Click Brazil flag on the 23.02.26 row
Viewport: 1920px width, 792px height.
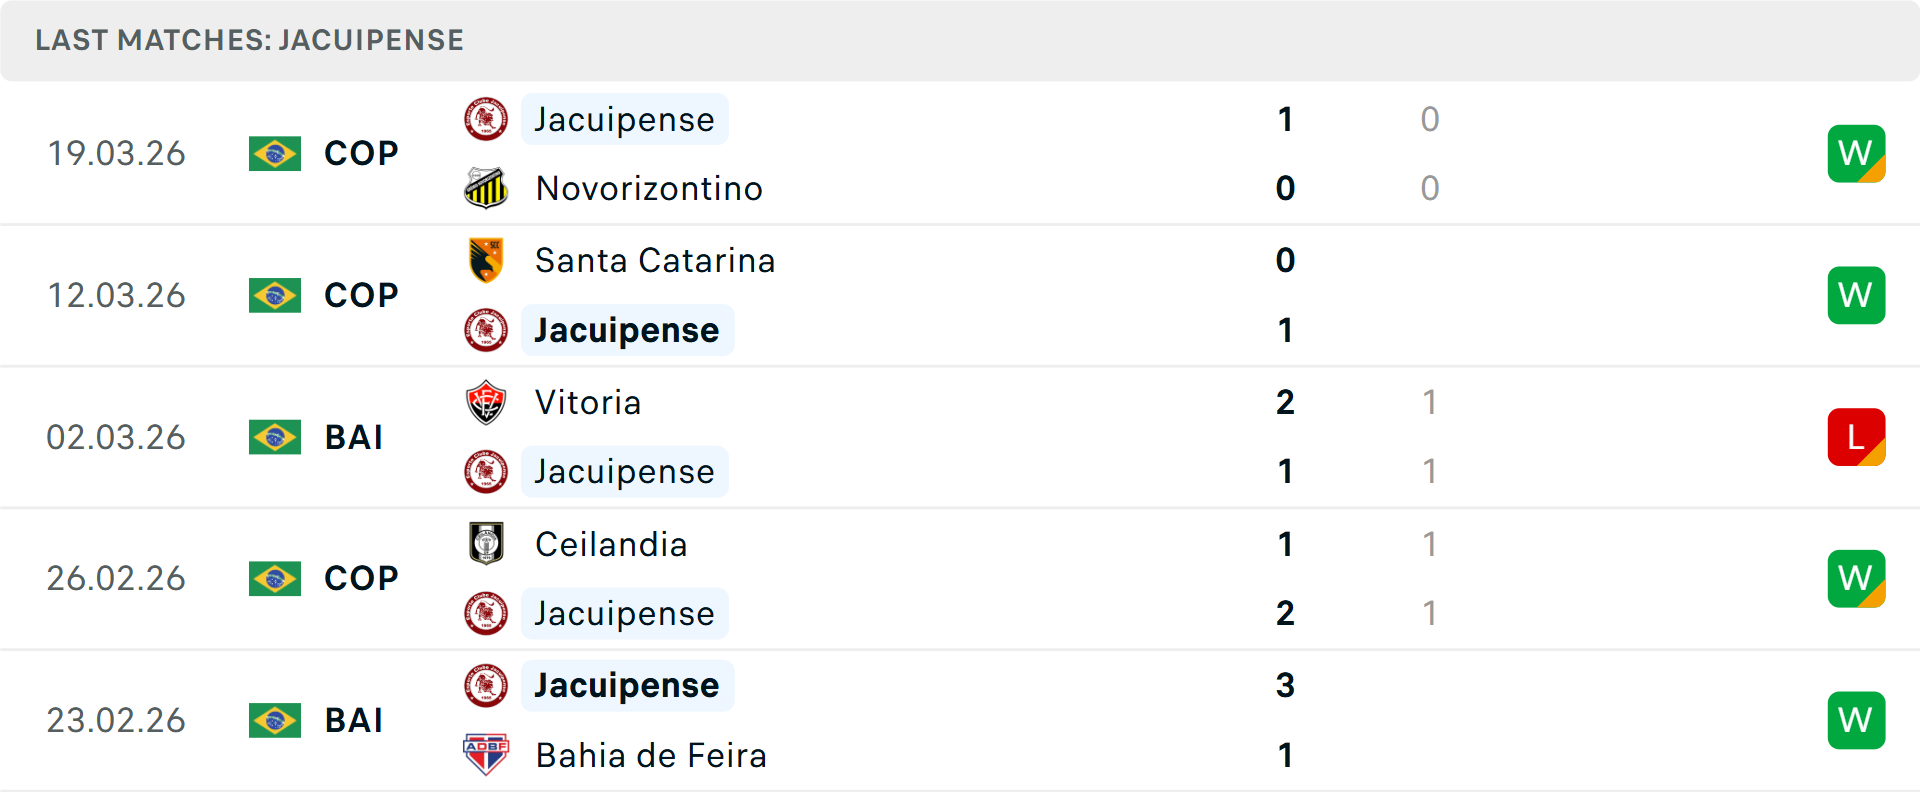[275, 720]
